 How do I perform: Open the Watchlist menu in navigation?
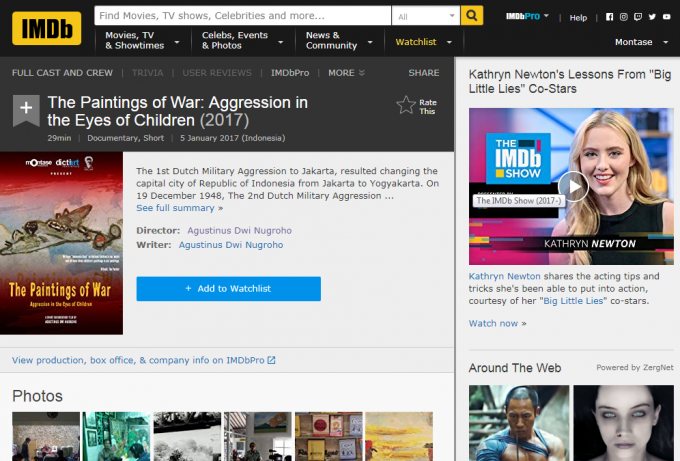point(423,42)
